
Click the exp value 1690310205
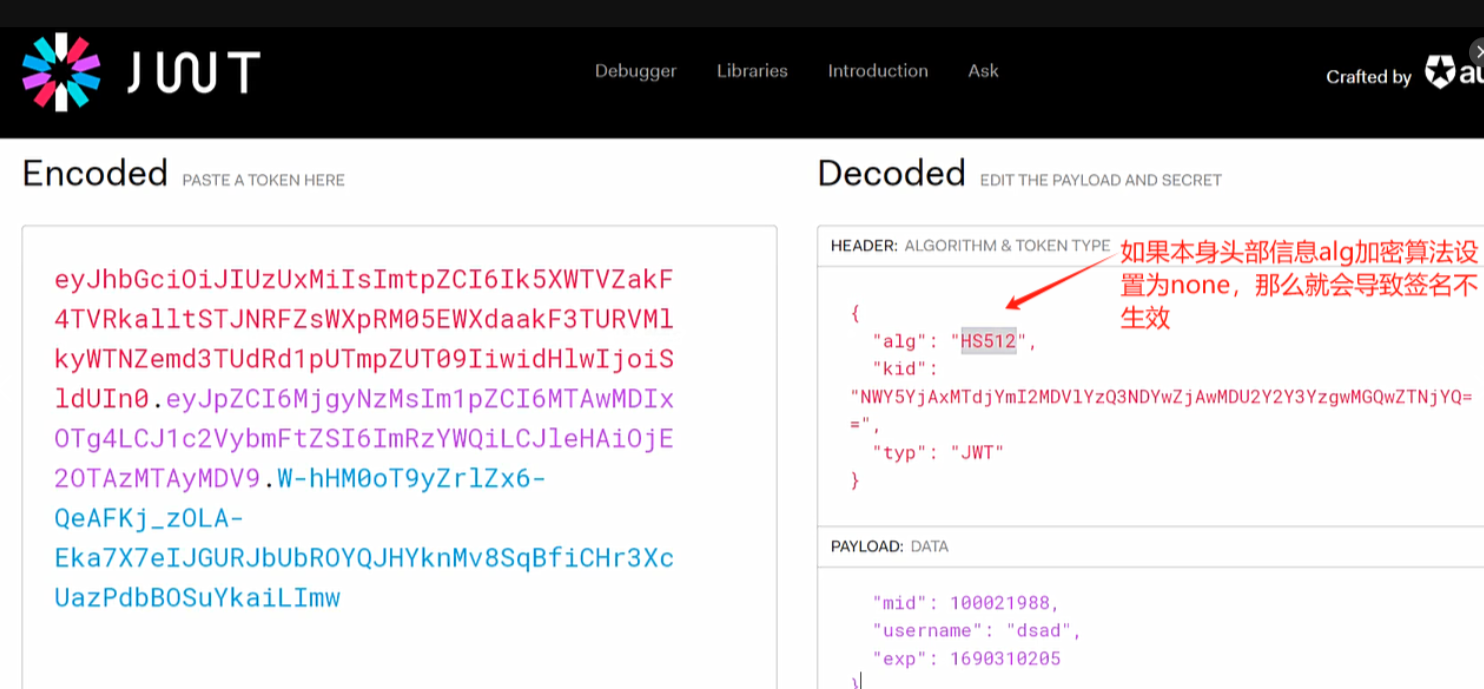(1005, 658)
